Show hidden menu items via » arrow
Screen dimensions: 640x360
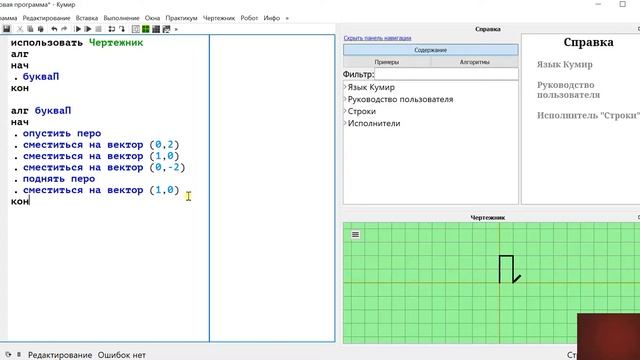(287, 18)
